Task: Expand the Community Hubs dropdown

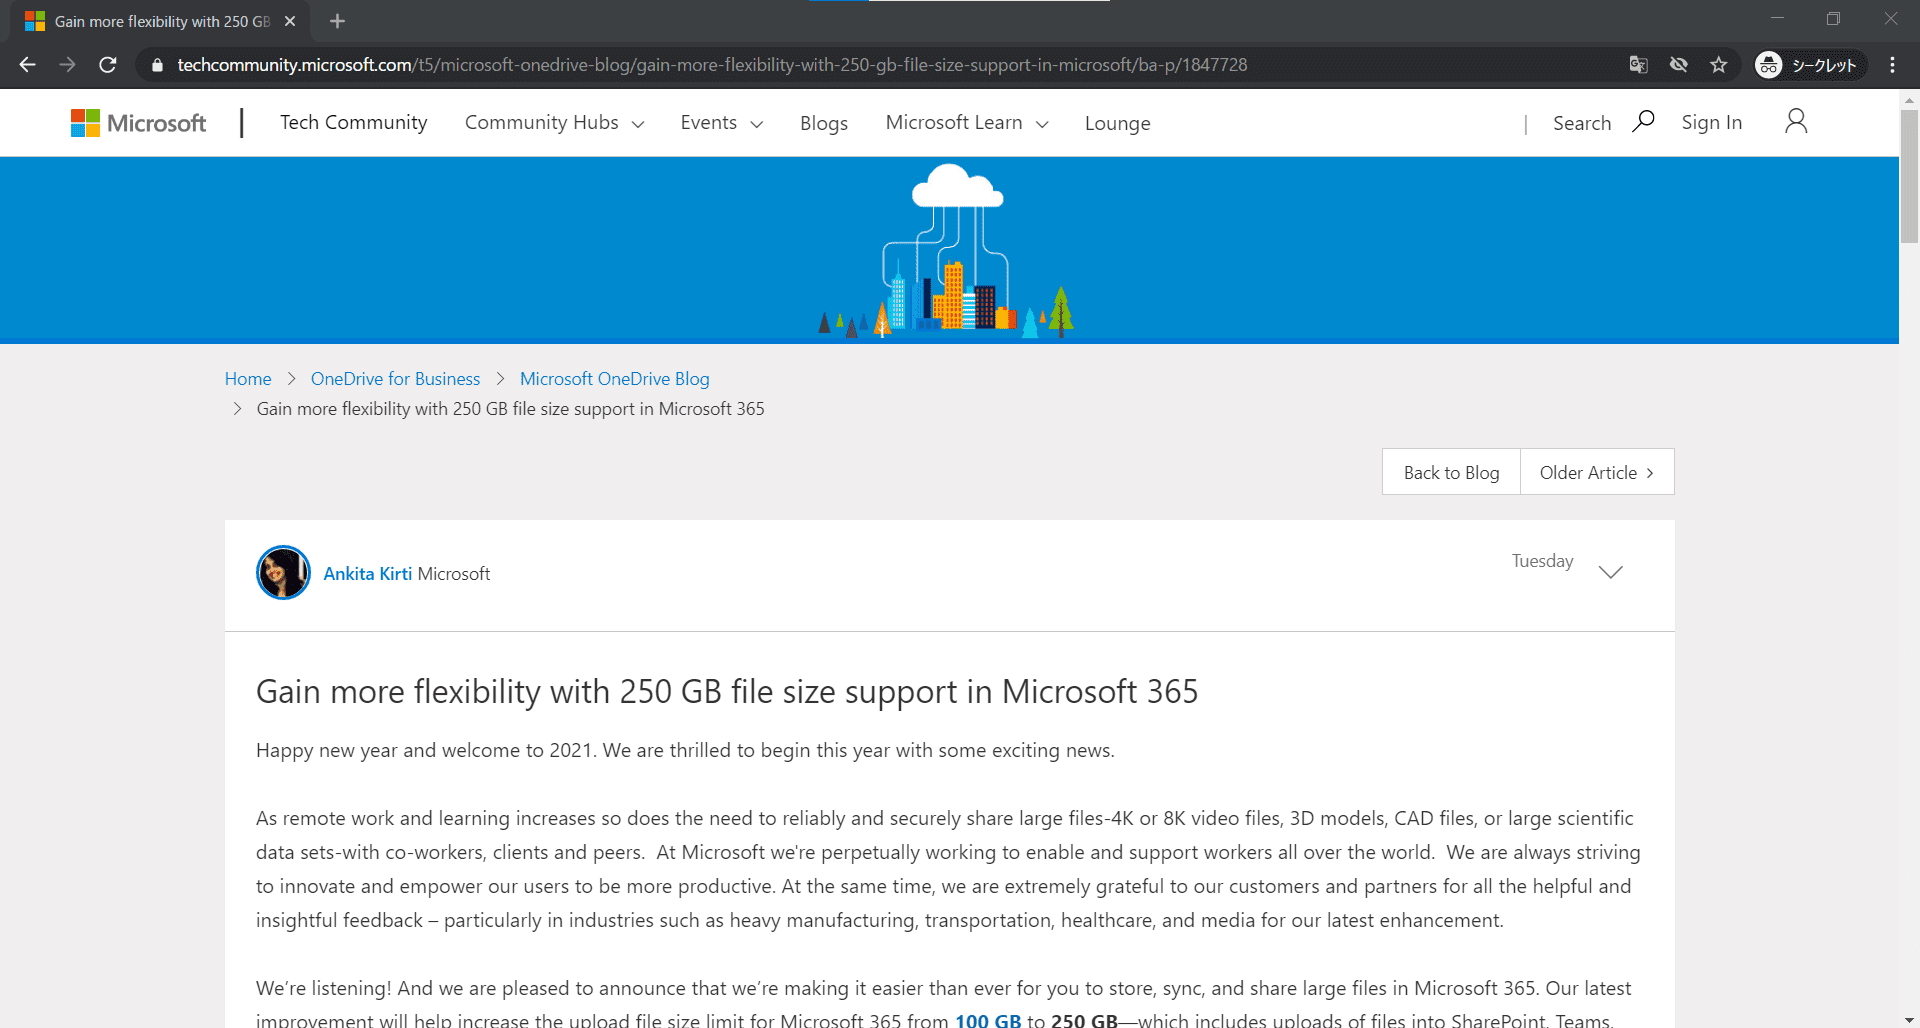Action: (554, 123)
